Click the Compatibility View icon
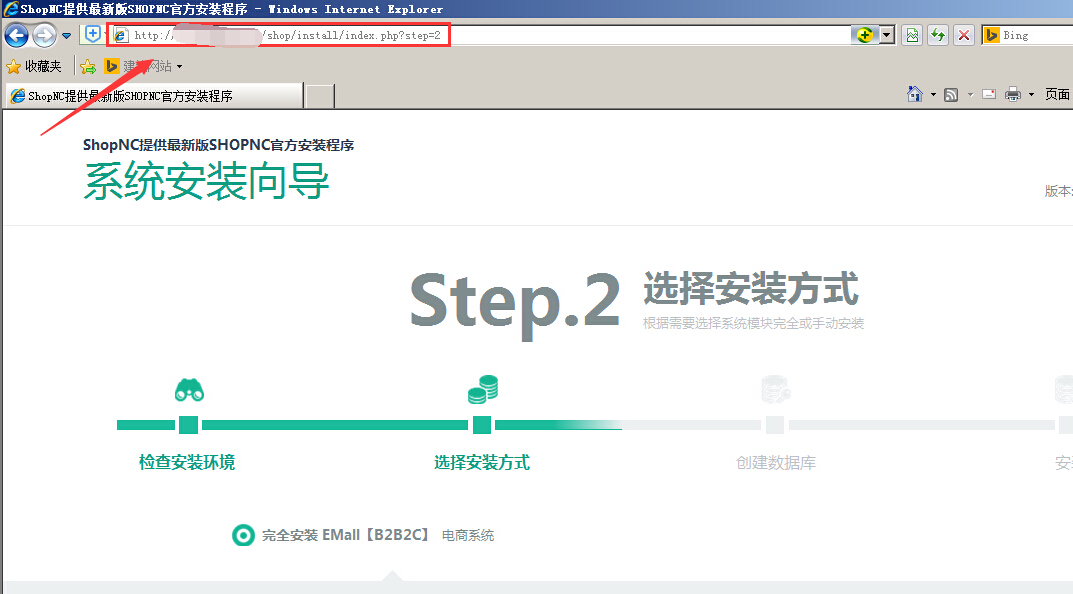 (x=912, y=35)
